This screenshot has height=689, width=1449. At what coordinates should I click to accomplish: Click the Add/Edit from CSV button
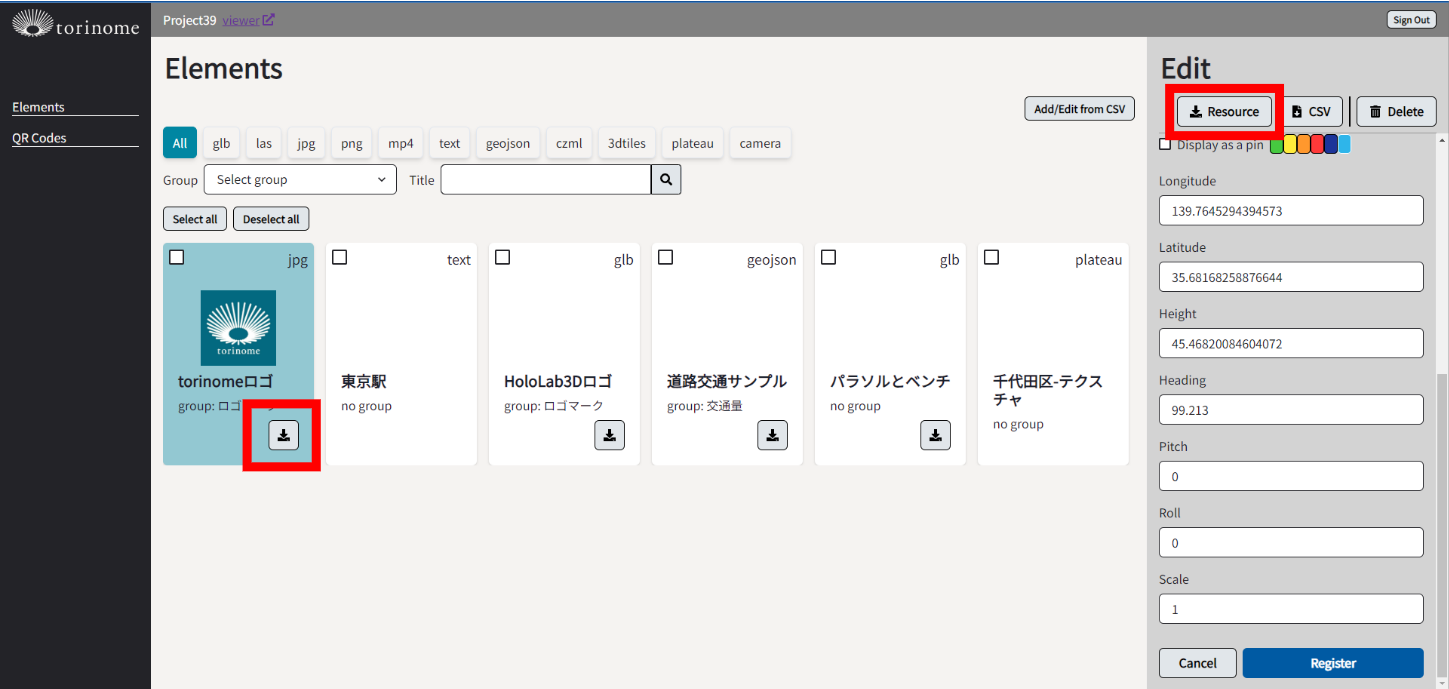(1079, 109)
